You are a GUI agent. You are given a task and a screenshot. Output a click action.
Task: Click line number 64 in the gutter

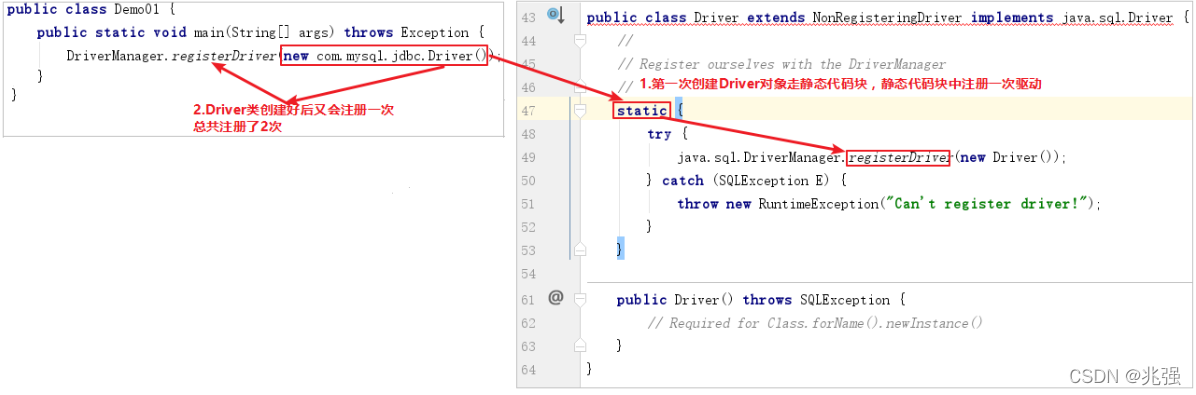click(529, 369)
